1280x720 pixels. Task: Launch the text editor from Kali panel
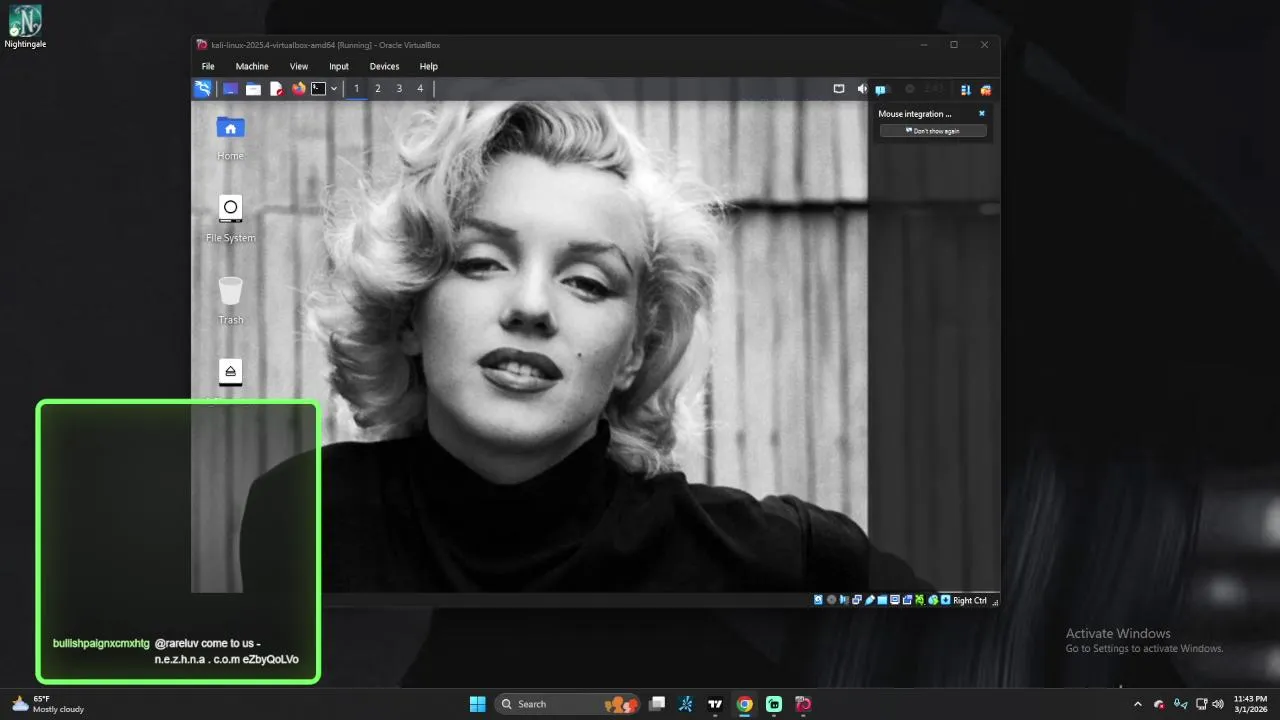[x=277, y=89]
